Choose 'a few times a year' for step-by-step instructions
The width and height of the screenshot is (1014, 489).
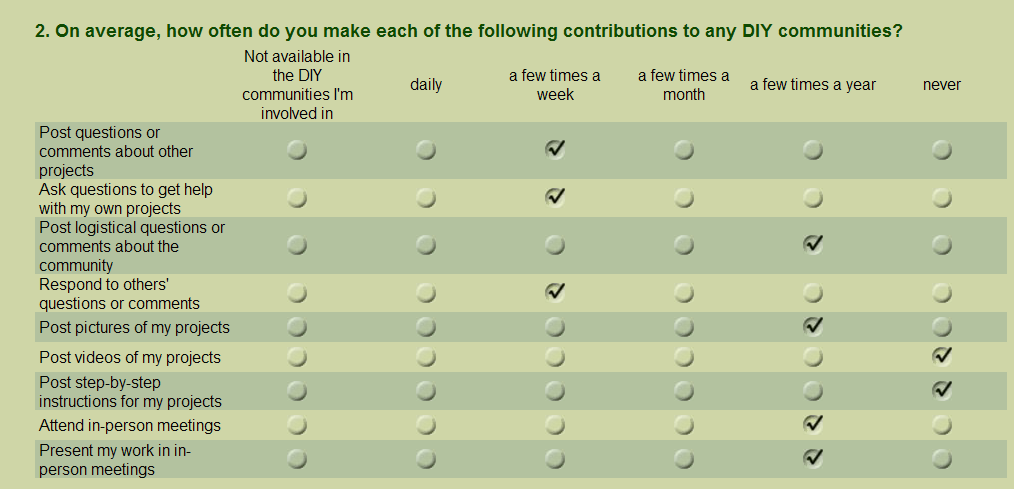pos(813,391)
